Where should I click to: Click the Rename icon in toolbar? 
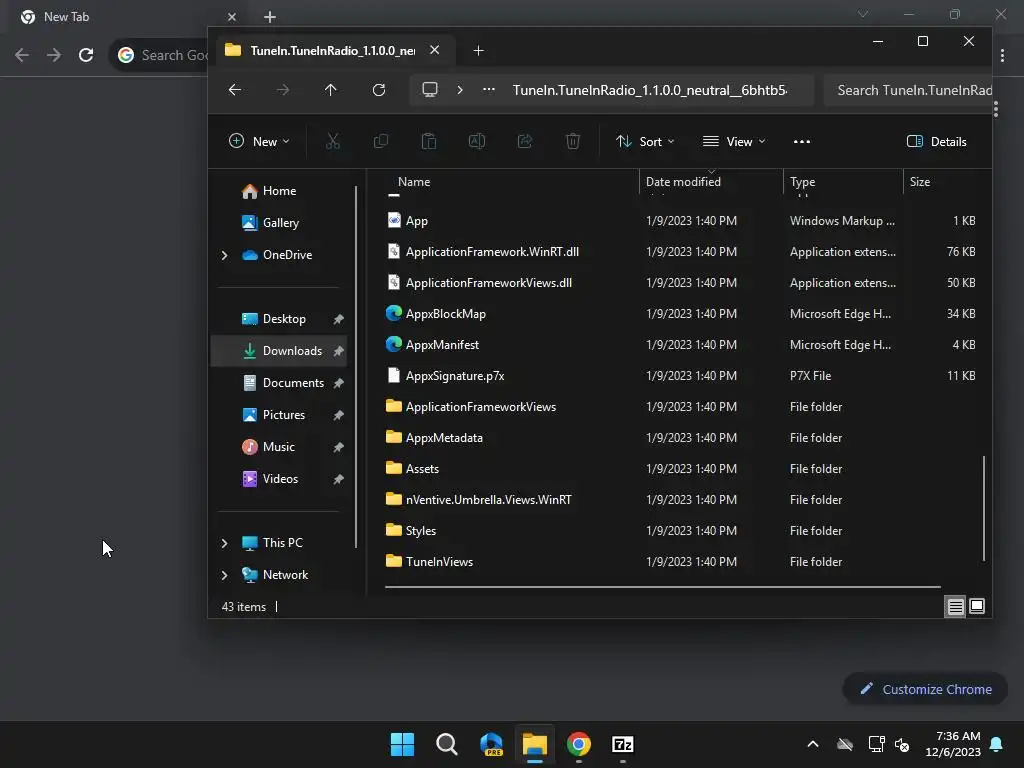click(477, 141)
